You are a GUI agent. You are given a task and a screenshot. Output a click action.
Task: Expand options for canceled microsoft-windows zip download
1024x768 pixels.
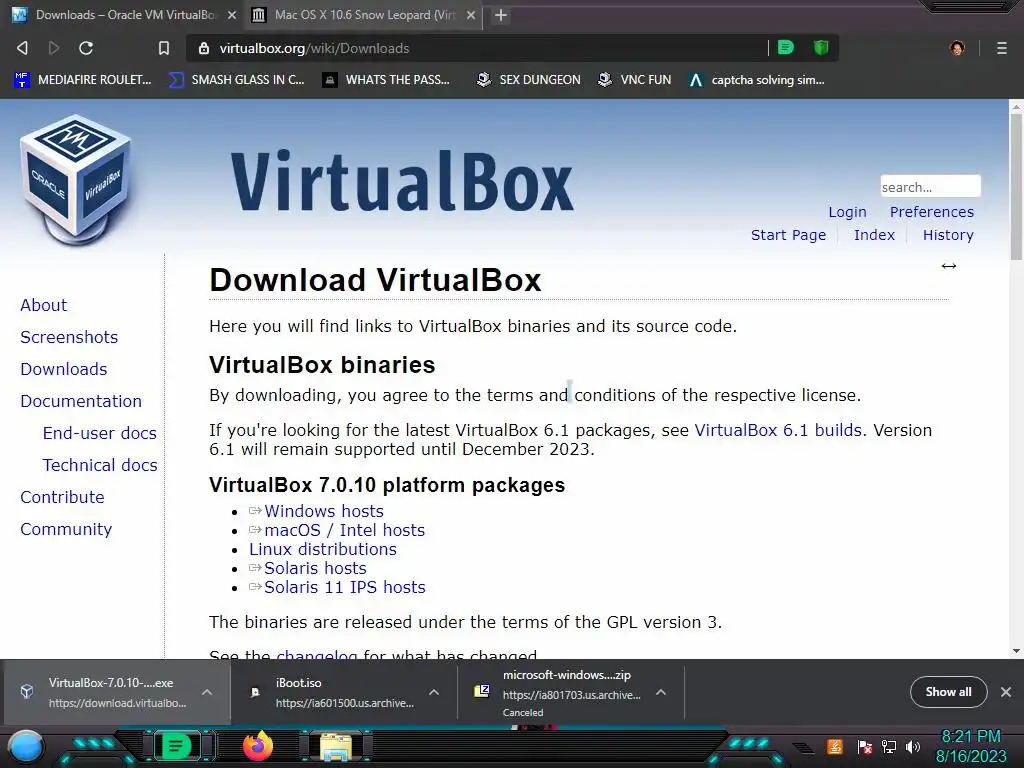(x=661, y=692)
